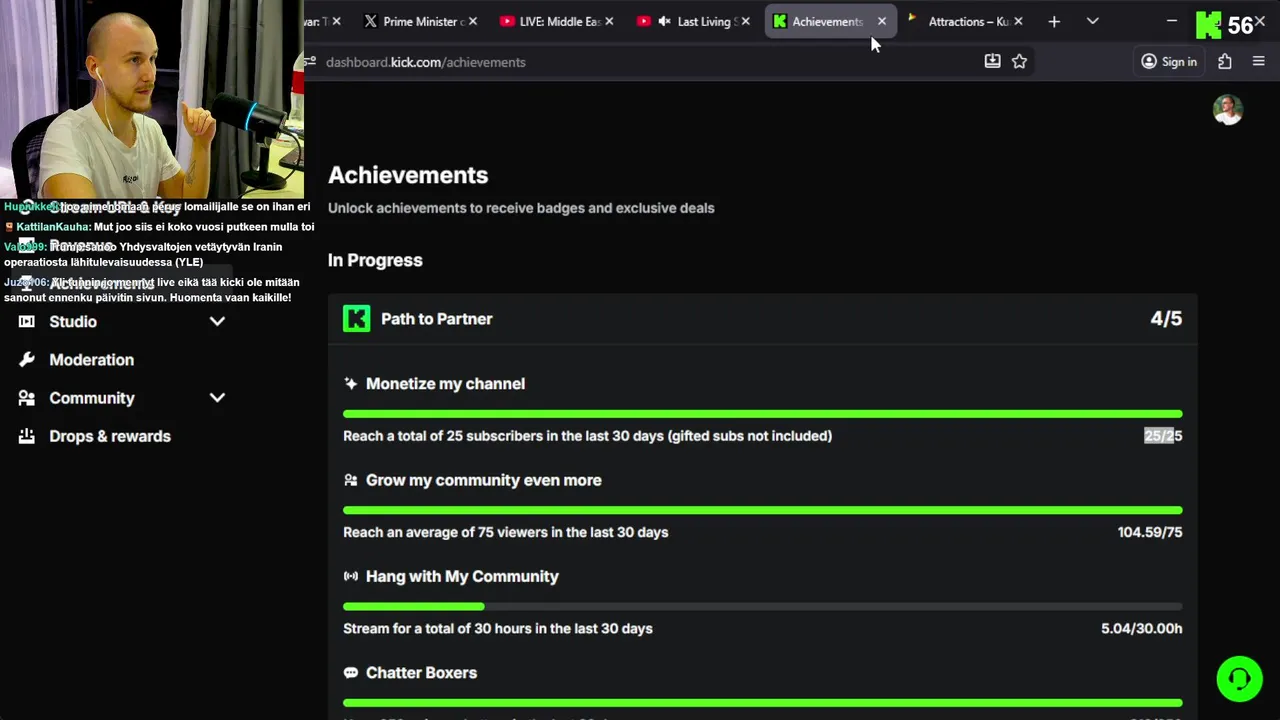The width and height of the screenshot is (1280, 720).
Task: Click the KattilanKauha chat message
Action: (x=160, y=227)
